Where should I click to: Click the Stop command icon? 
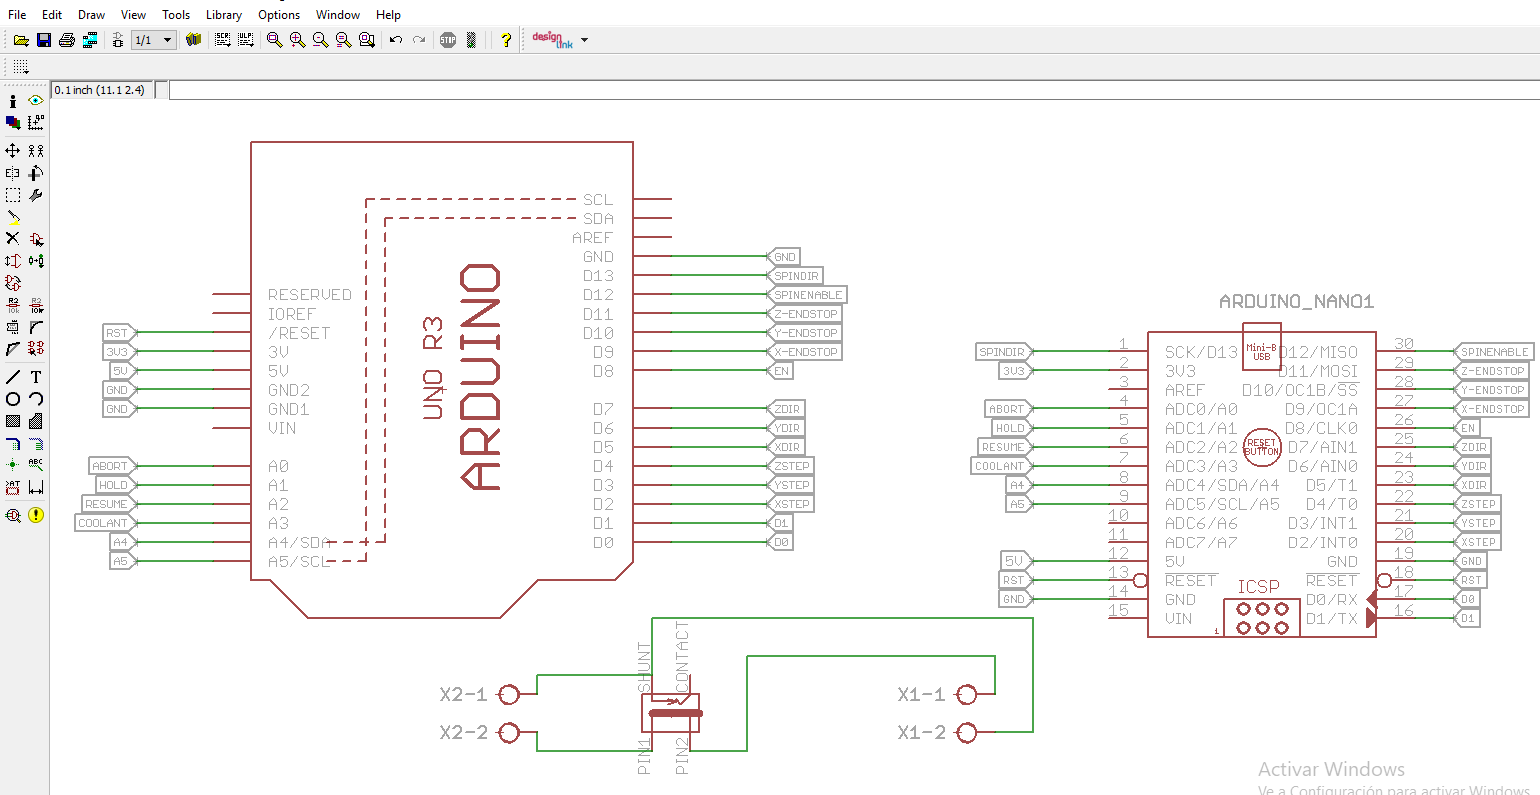448,40
